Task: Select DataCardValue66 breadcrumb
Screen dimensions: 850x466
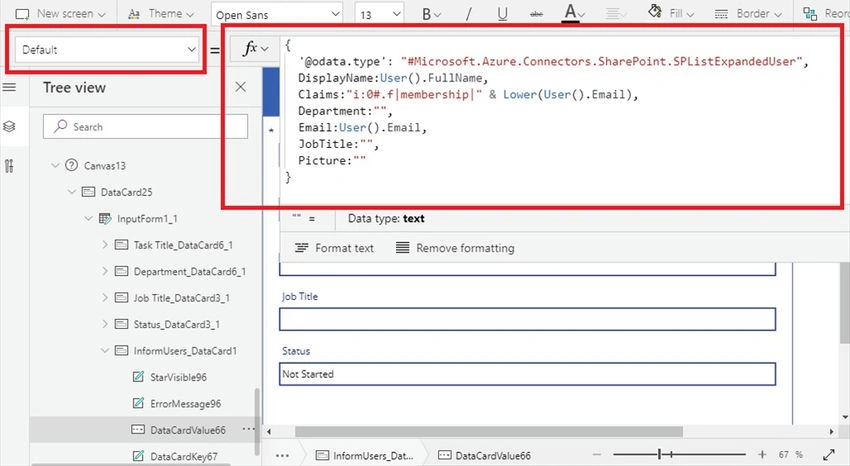Action: pos(485,456)
